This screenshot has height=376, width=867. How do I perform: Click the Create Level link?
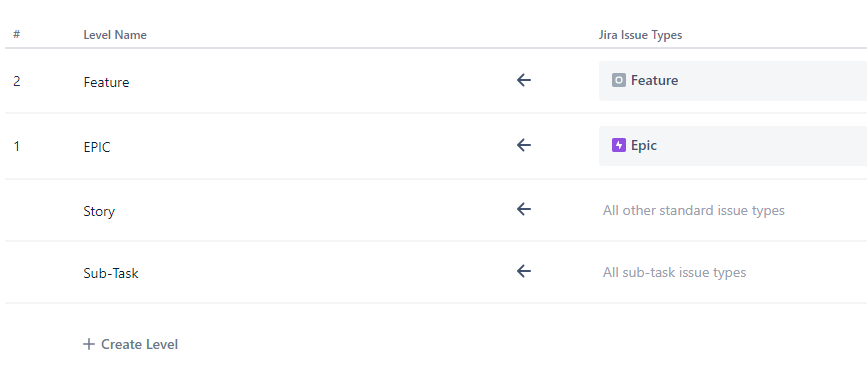coord(130,344)
